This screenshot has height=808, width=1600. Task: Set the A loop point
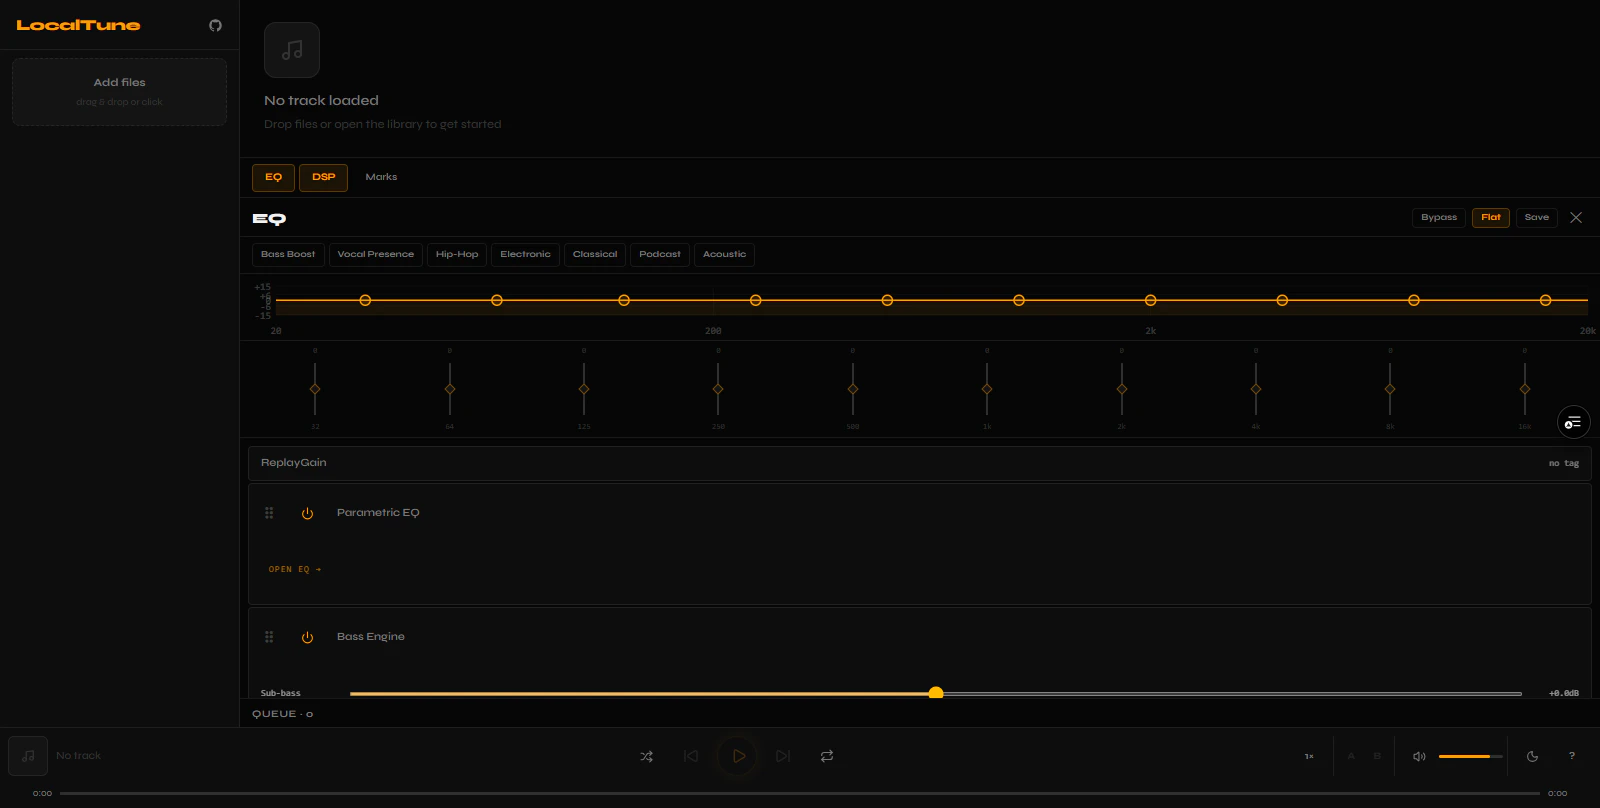point(1351,756)
